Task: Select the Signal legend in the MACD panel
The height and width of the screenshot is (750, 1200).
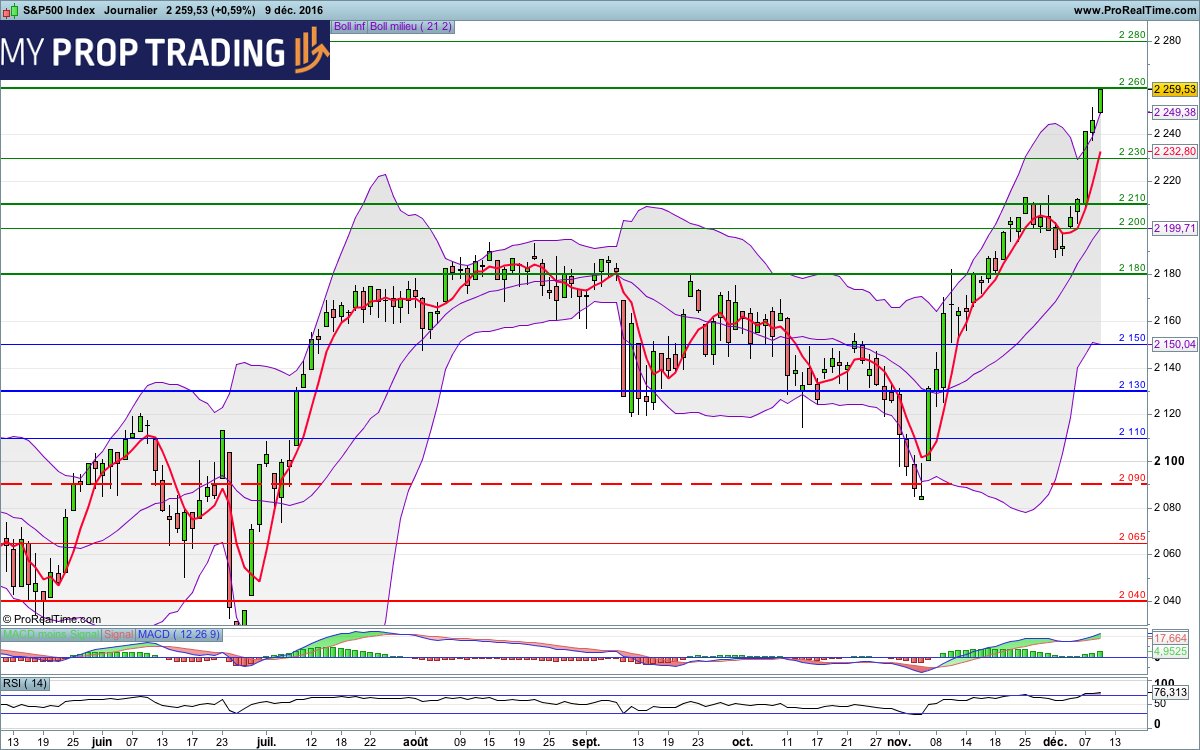Action: tap(119, 635)
